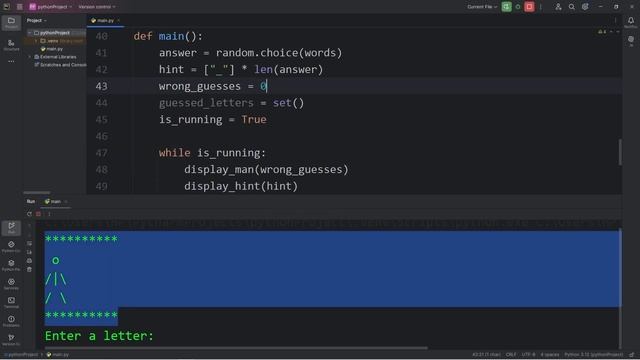Open the pythonProject project dropdown
The width and height of the screenshot is (640, 360).
click(x=50, y=7)
